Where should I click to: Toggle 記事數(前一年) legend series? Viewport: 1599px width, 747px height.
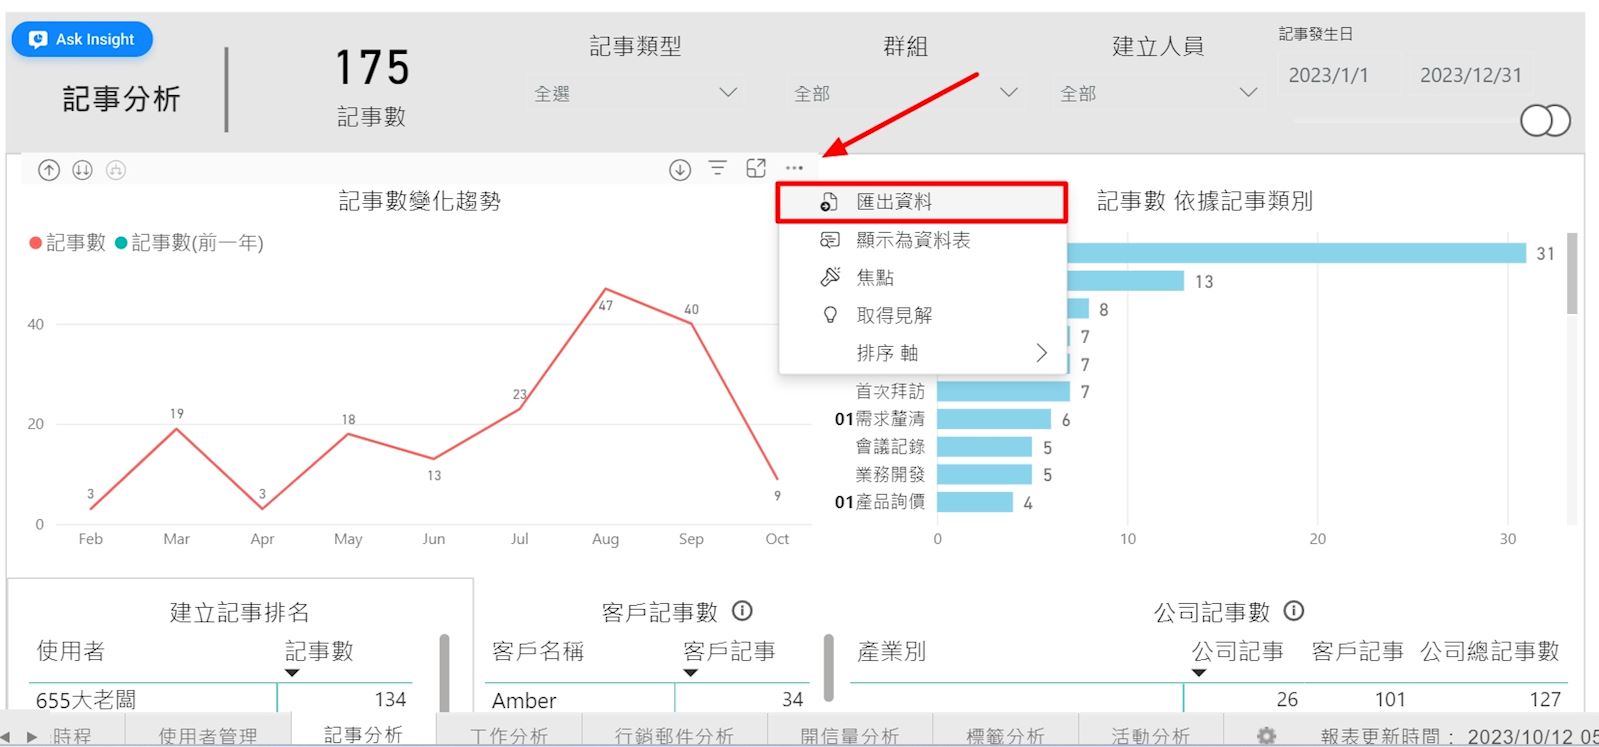190,243
